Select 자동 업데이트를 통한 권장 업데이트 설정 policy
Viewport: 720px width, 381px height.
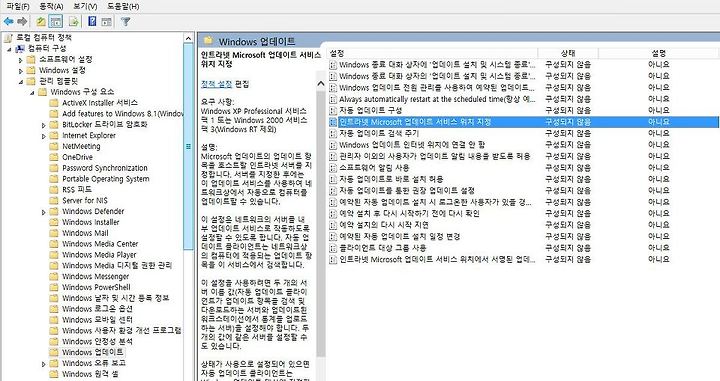(407, 190)
